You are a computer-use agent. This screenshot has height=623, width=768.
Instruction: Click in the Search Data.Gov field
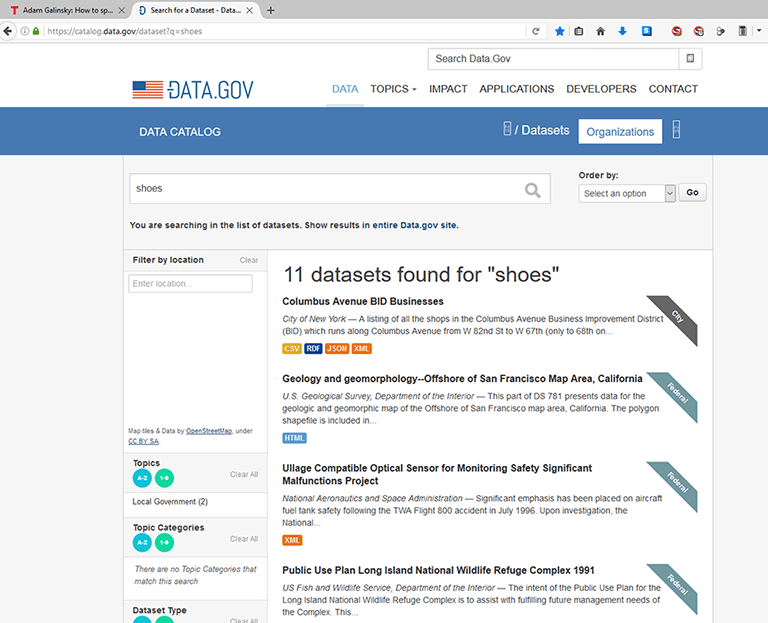coord(553,59)
